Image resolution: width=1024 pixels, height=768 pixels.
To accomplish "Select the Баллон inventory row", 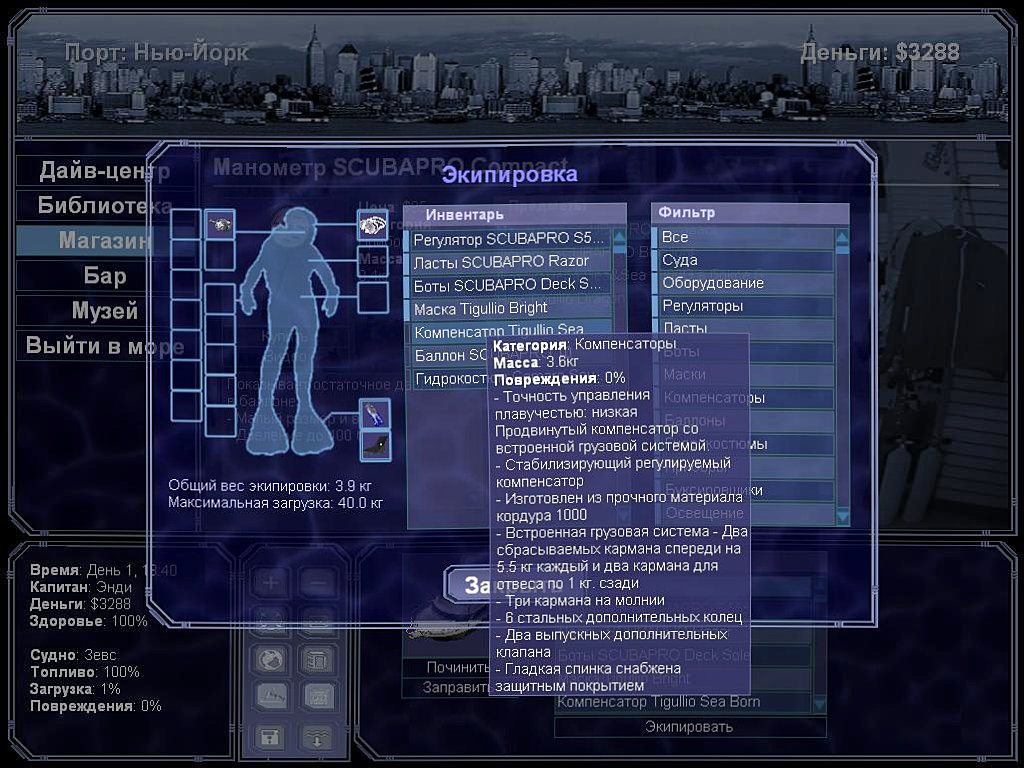I will [x=449, y=355].
